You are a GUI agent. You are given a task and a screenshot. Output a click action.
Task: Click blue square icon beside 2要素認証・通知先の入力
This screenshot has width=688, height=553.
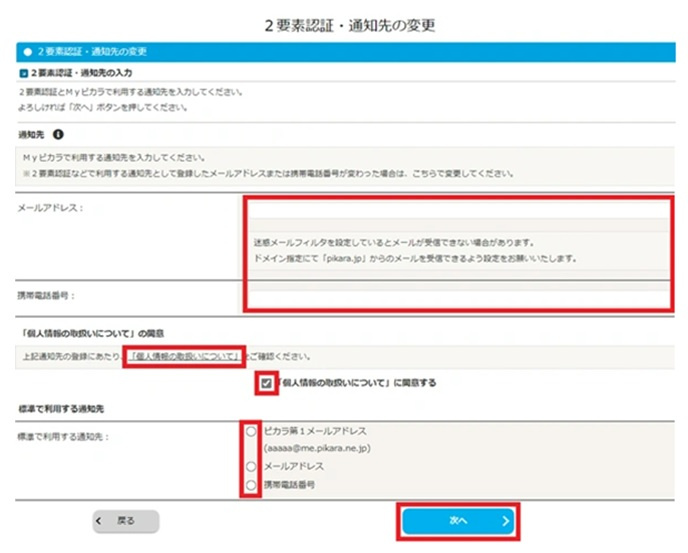point(24,73)
